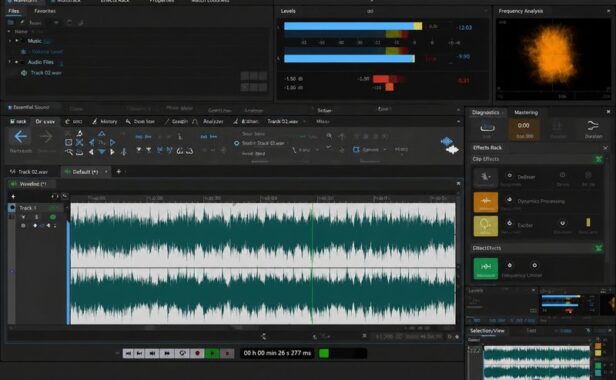The image size is (616, 380).
Task: Click the blue right triangle toolbar icon
Action: [x=112, y=142]
